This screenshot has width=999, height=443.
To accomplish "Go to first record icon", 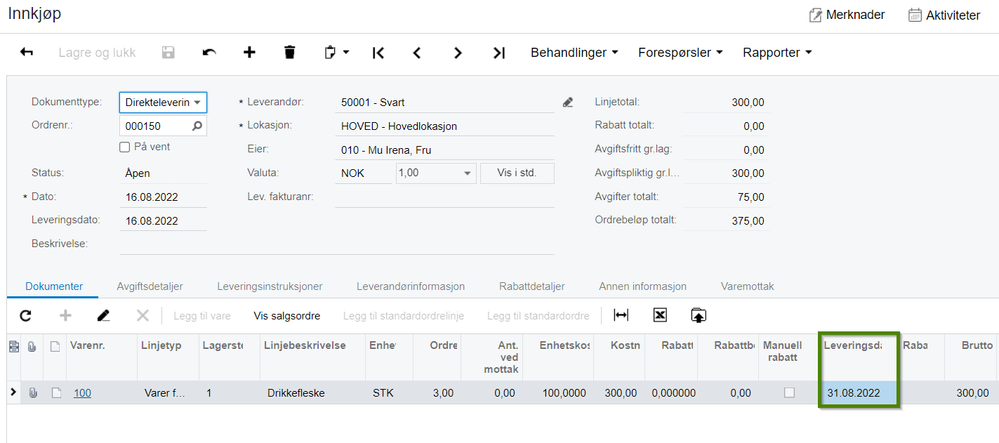I will tap(378, 53).
